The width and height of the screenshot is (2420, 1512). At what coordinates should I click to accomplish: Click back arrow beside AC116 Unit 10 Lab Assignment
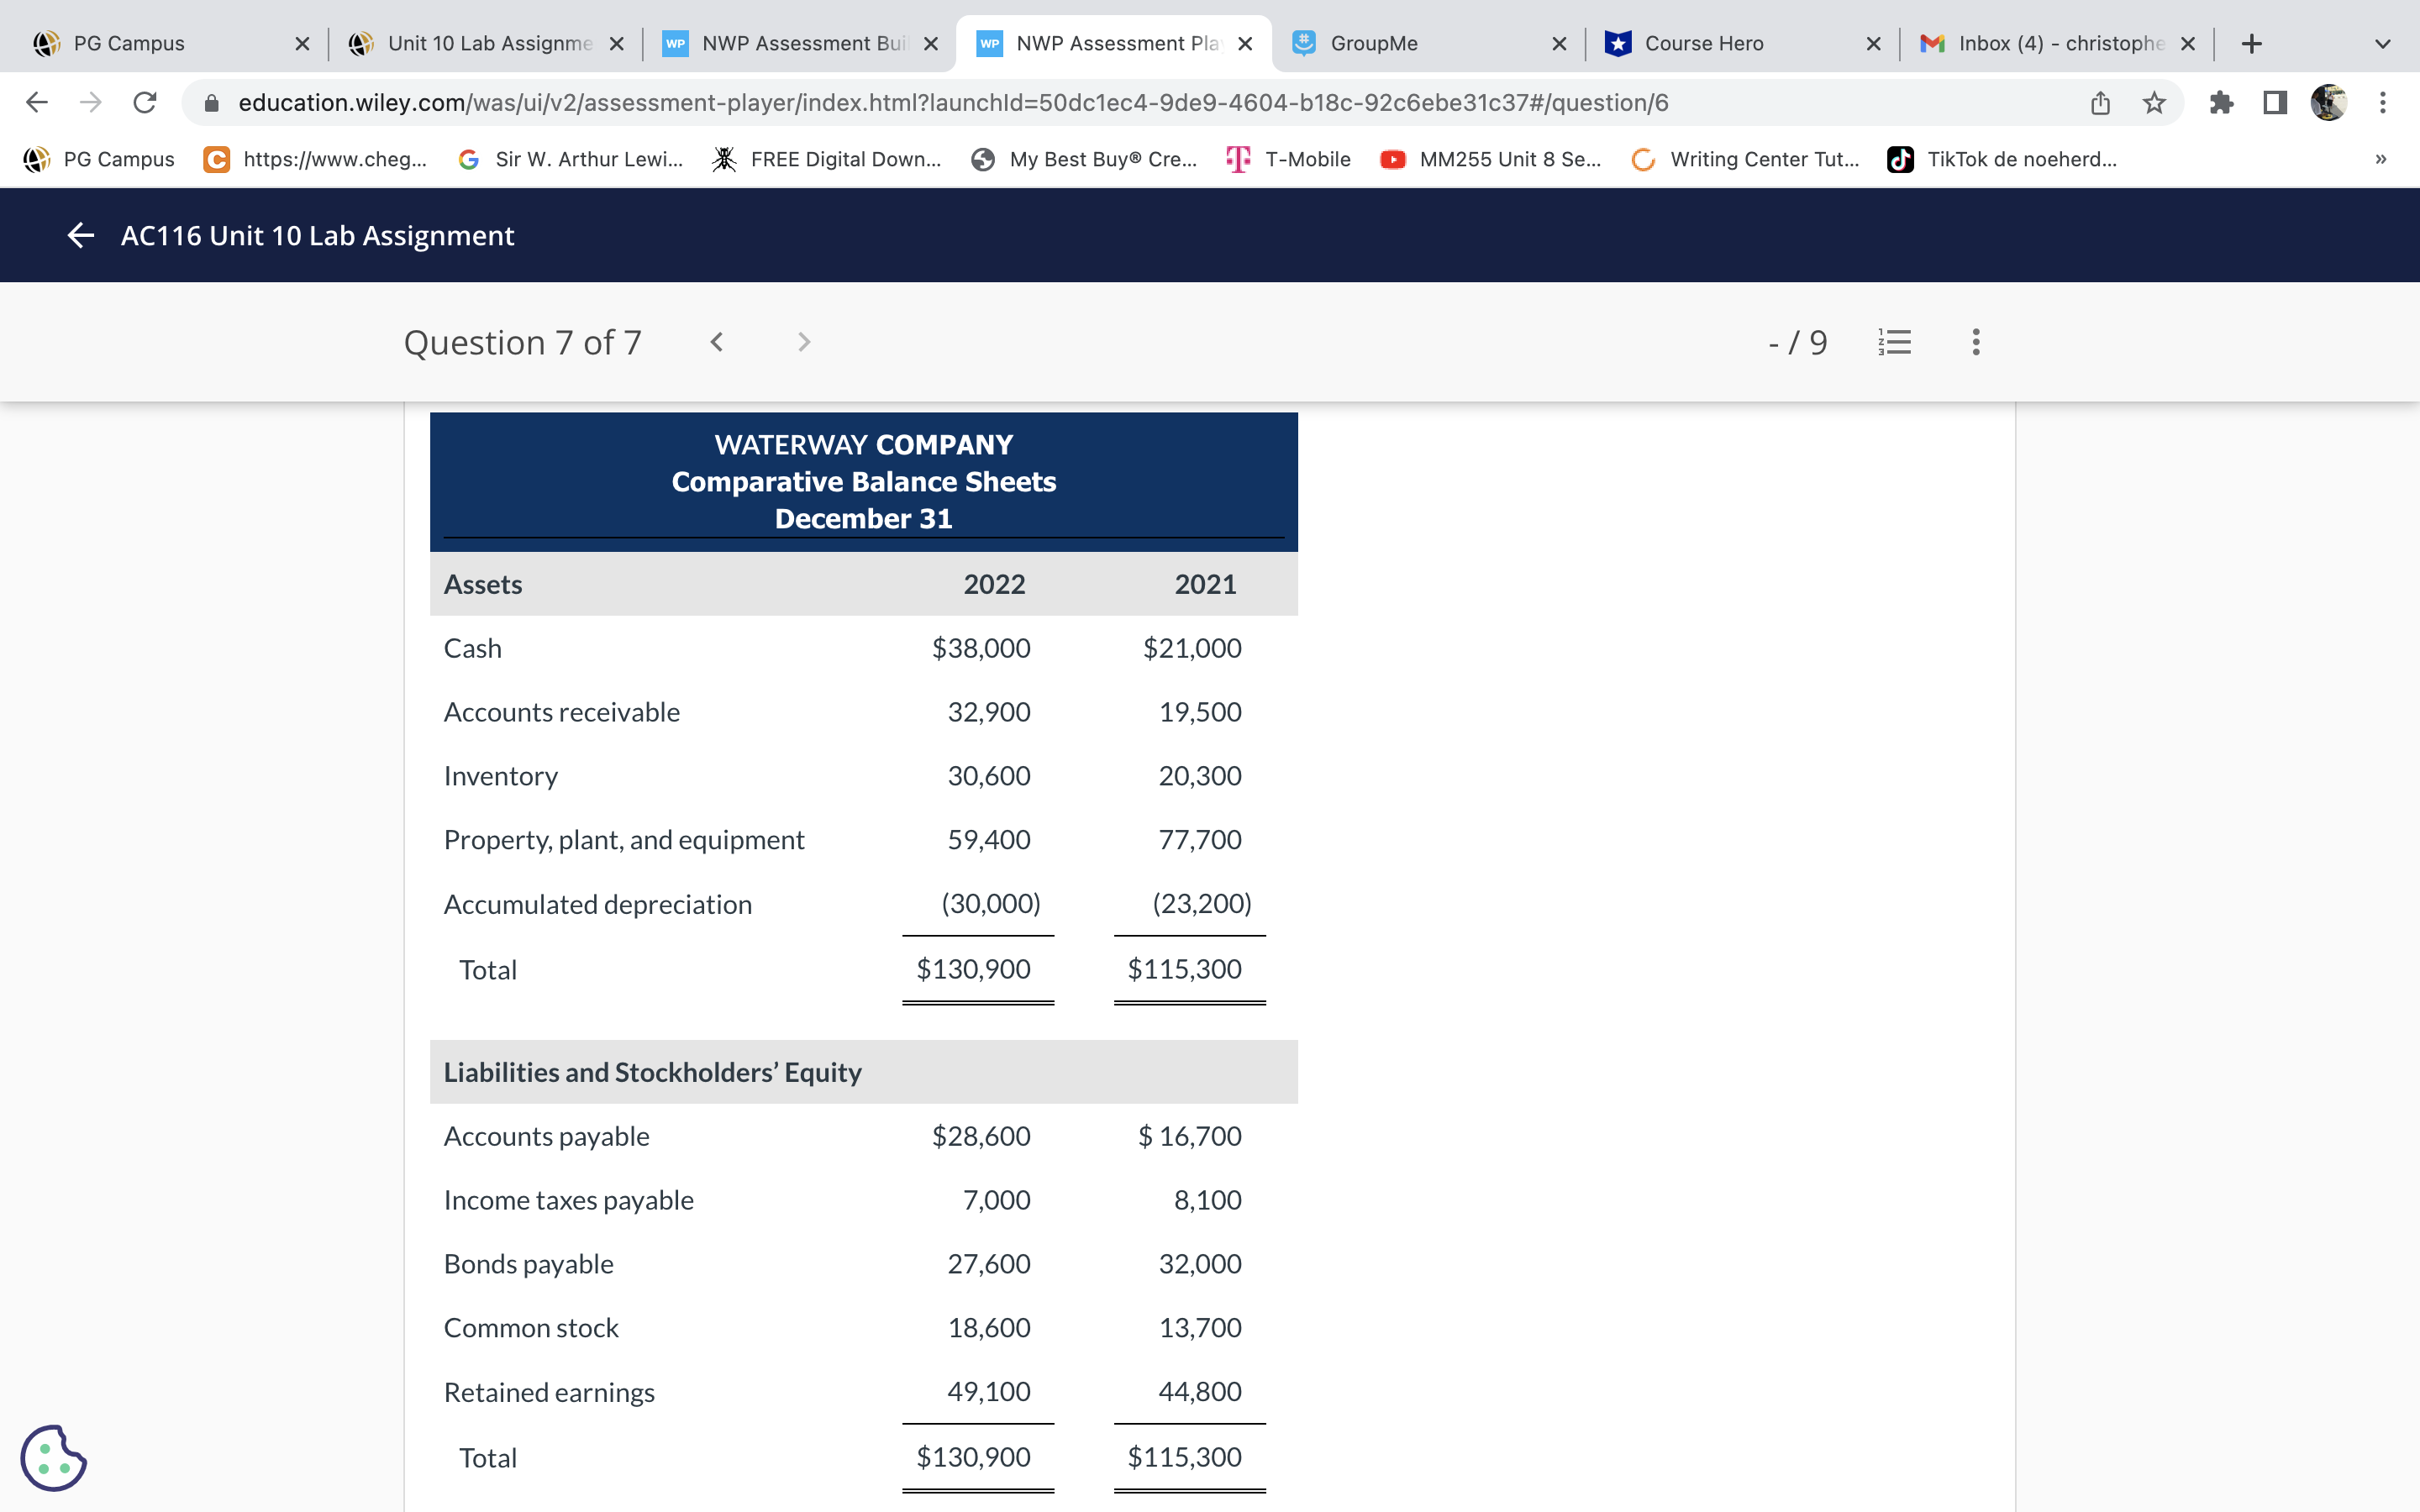click(x=80, y=236)
